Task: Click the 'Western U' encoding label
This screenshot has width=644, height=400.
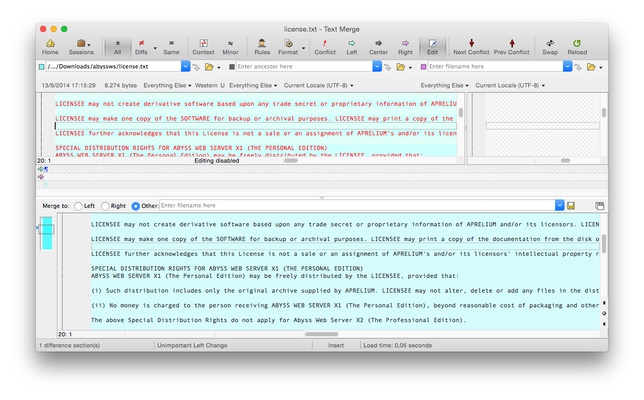Action: click(x=209, y=85)
